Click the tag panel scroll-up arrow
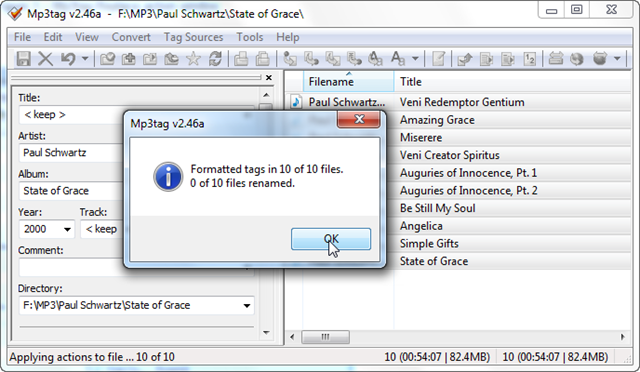Screen dimensions: 640x372 (266, 95)
